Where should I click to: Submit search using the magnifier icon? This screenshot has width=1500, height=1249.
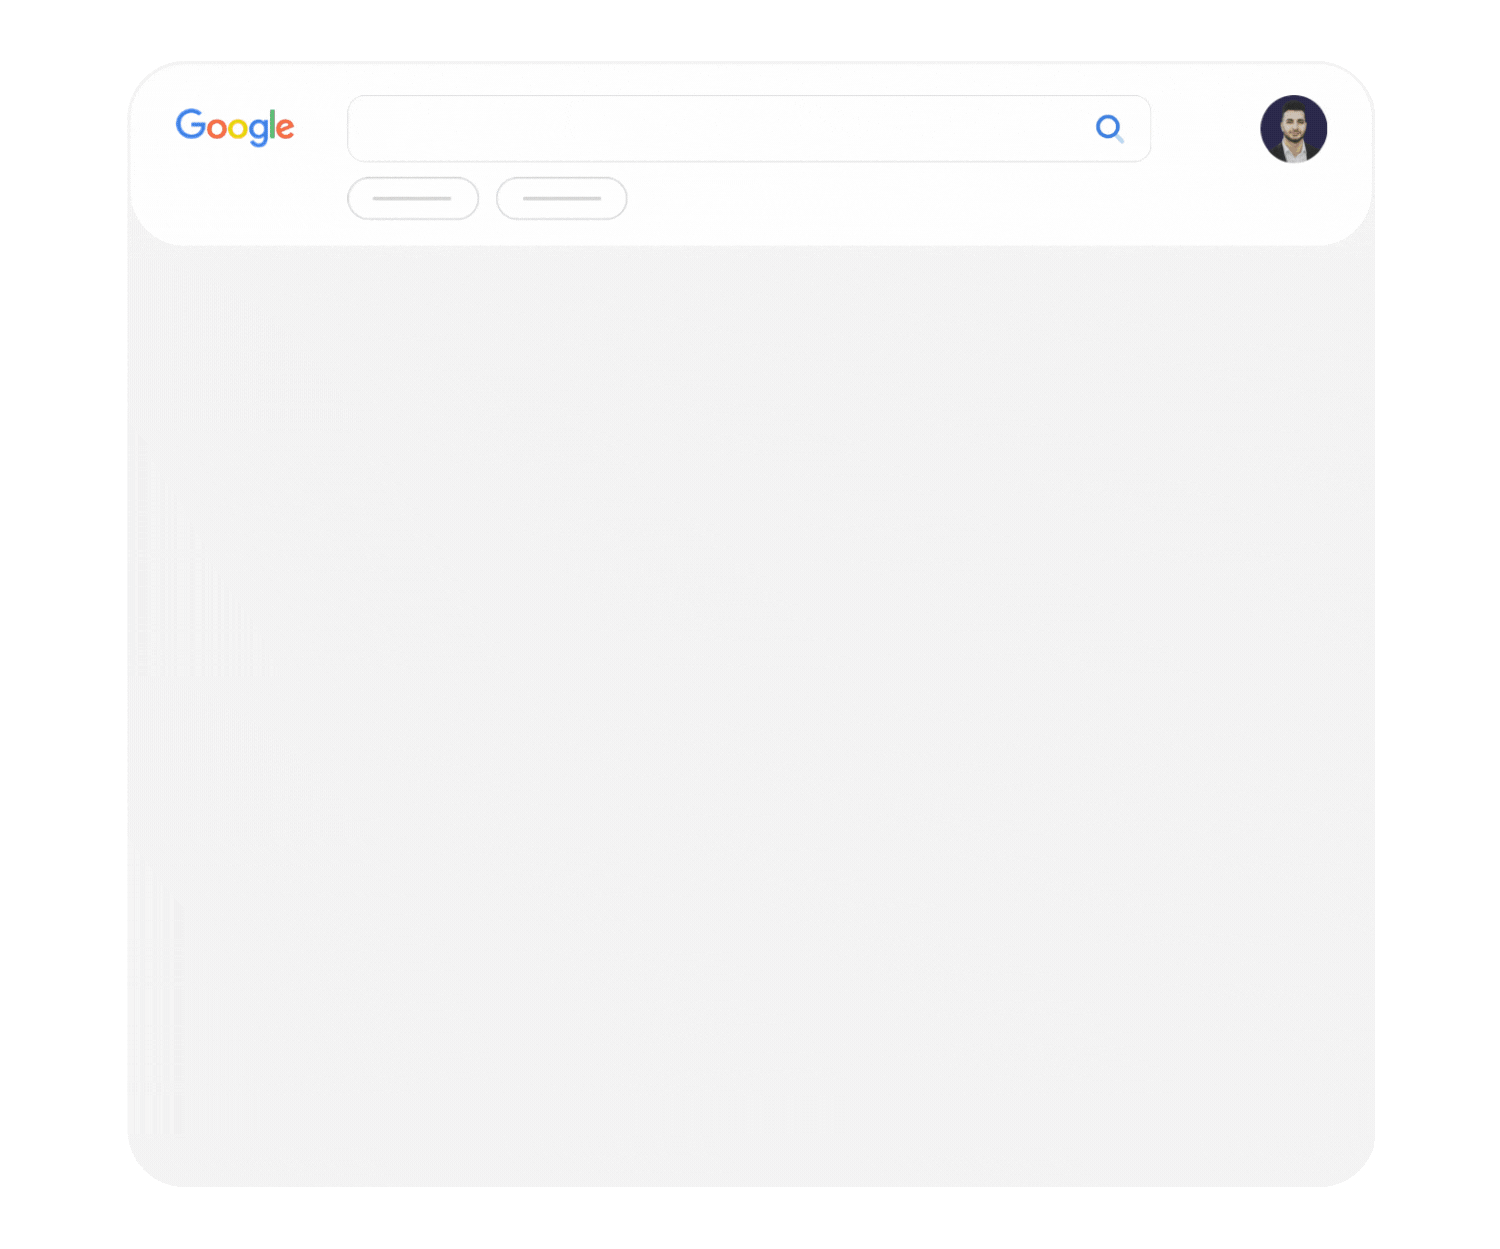tap(1109, 129)
